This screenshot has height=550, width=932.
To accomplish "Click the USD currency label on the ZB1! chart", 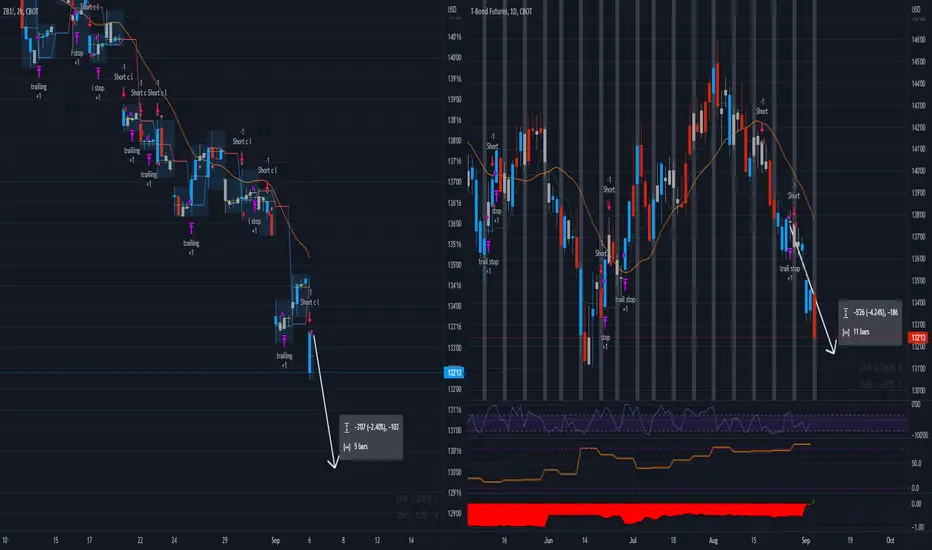I will pos(452,10).
